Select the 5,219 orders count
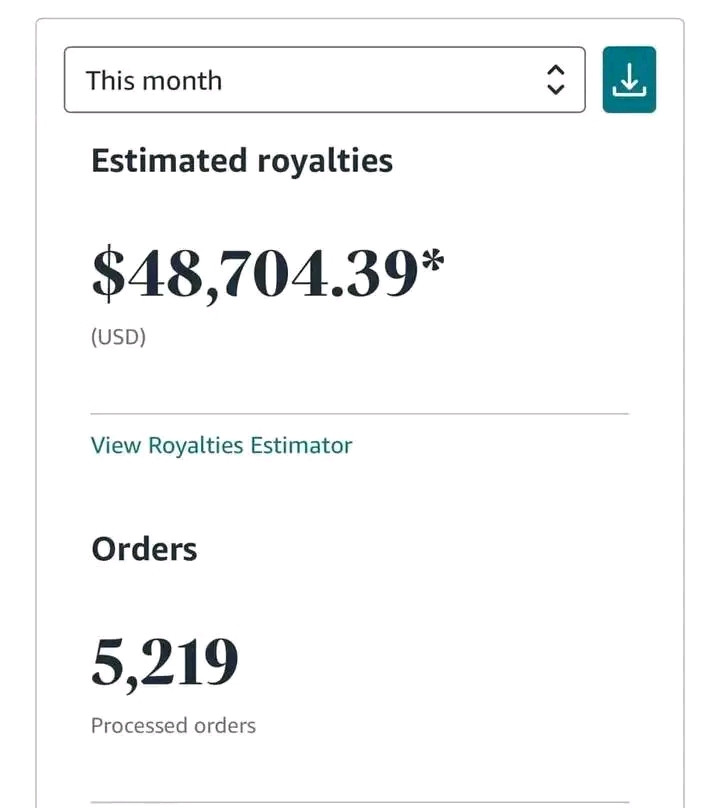Screen dimensions: 720x808 coord(165,661)
